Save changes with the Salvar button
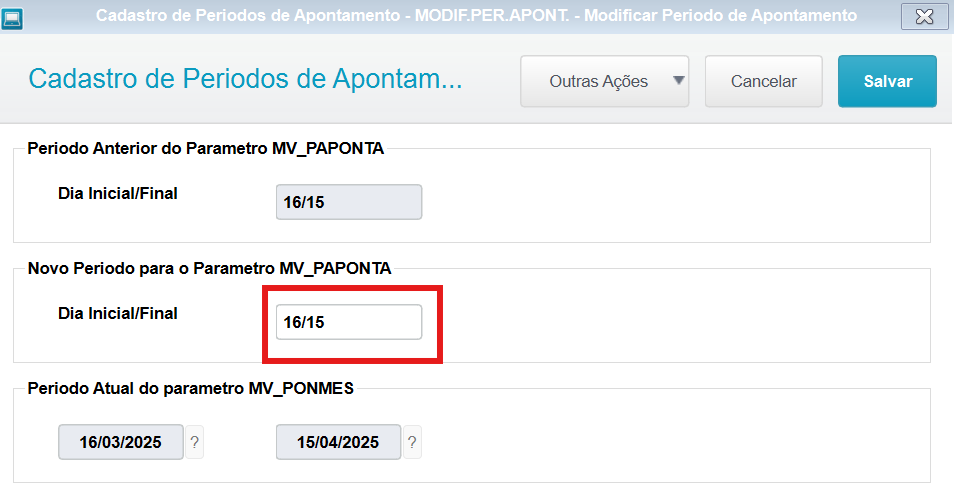 [887, 82]
